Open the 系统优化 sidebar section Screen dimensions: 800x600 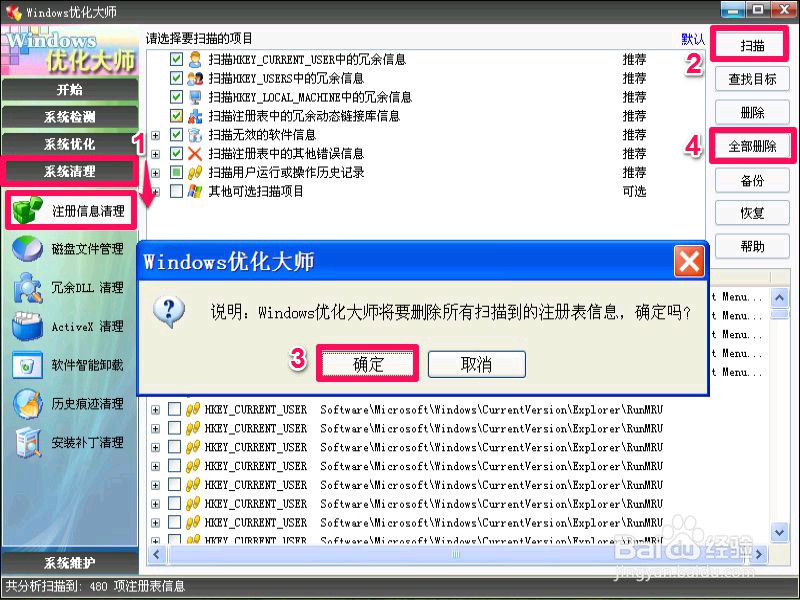click(70, 144)
